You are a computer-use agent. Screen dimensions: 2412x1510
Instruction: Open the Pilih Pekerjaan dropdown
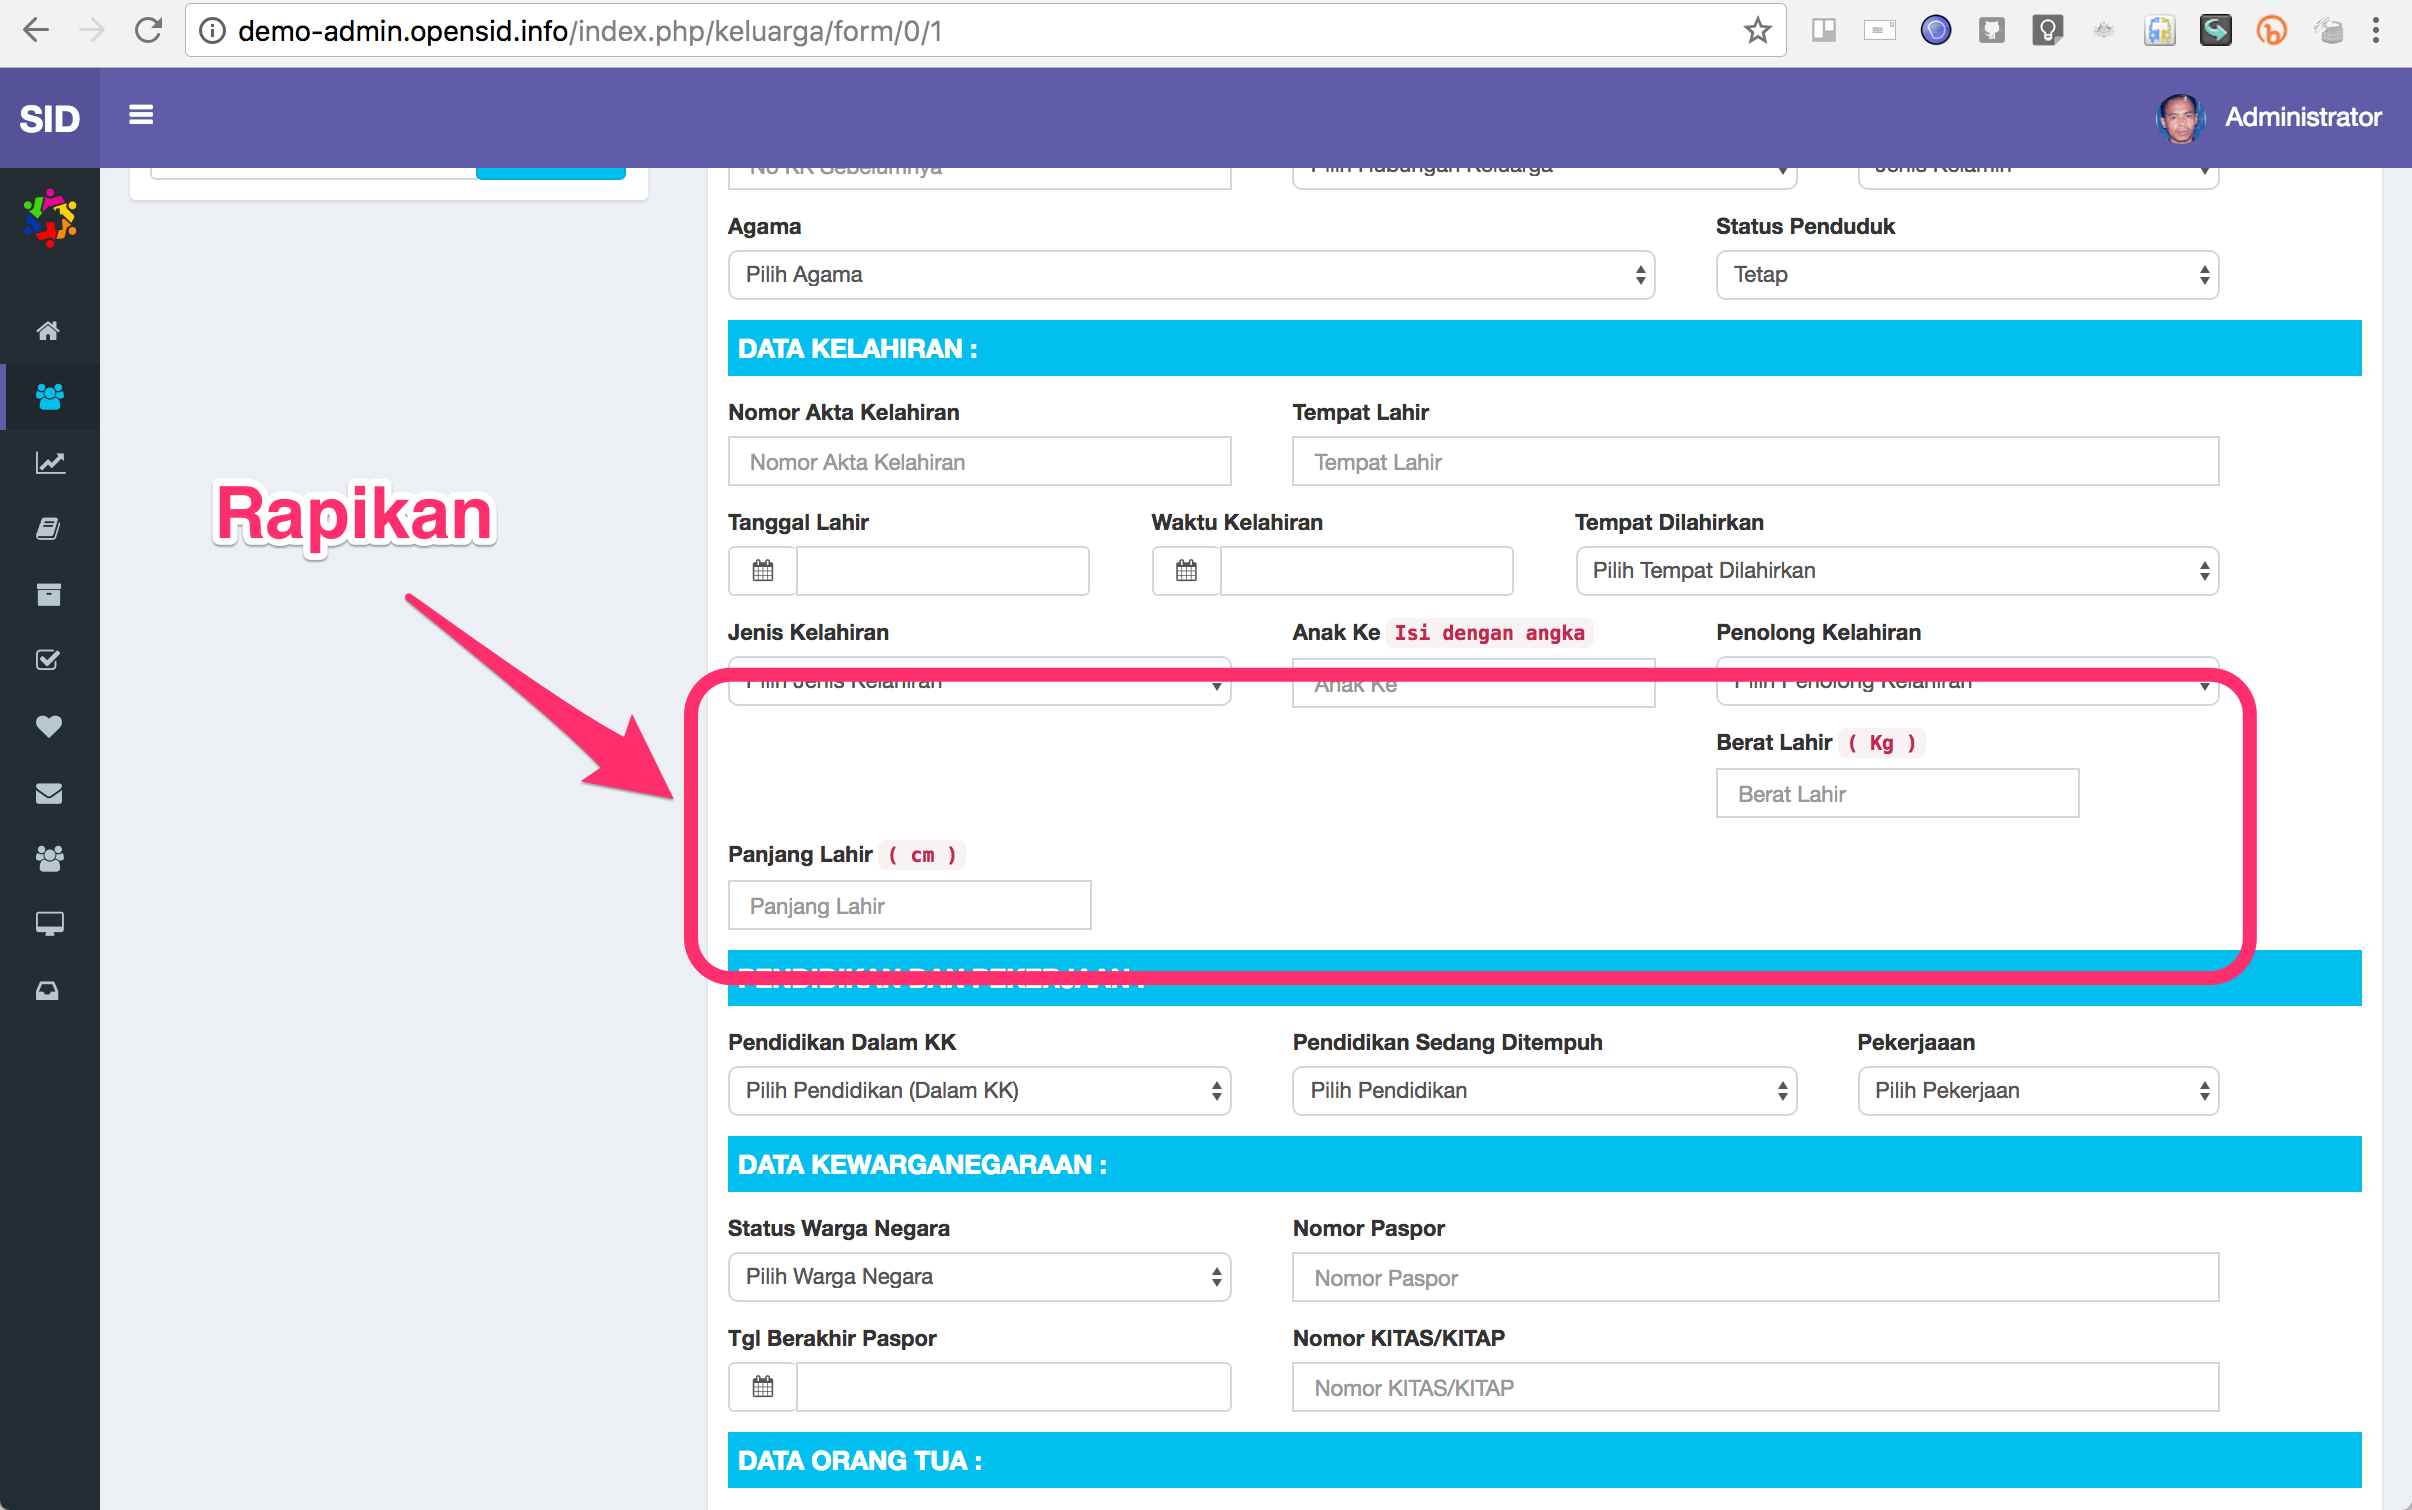2037,1091
